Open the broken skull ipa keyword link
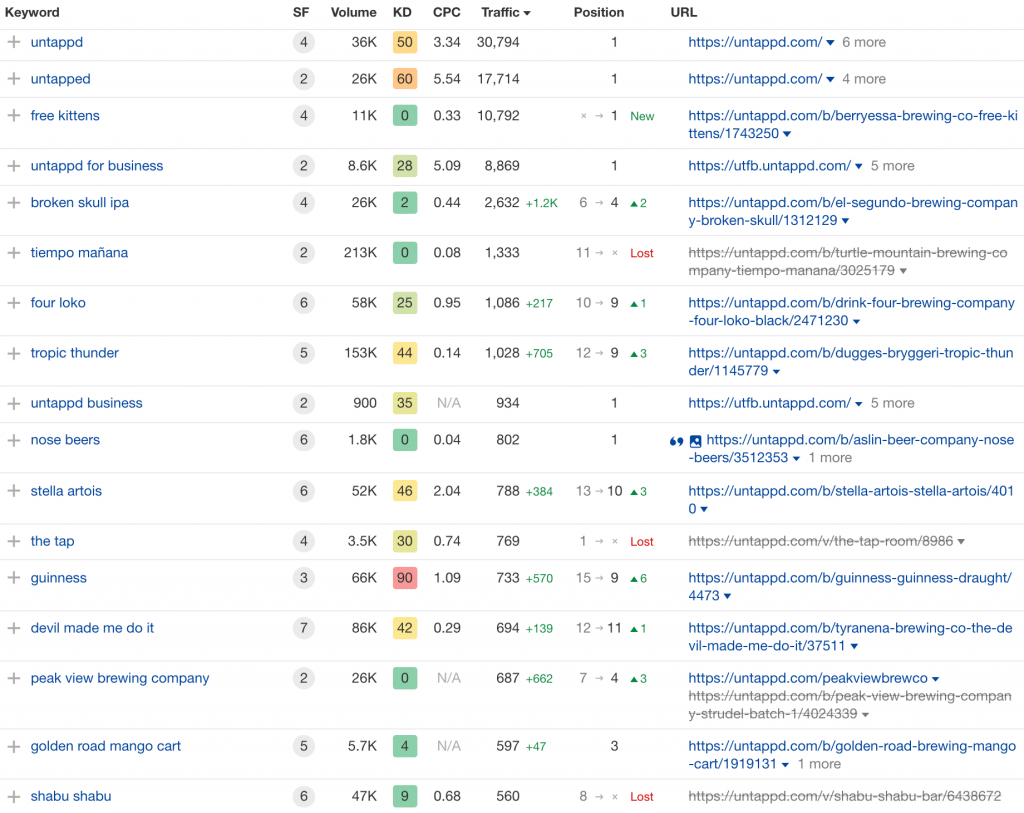Screen dimensions: 1024x813 pyautogui.click(x=80, y=202)
